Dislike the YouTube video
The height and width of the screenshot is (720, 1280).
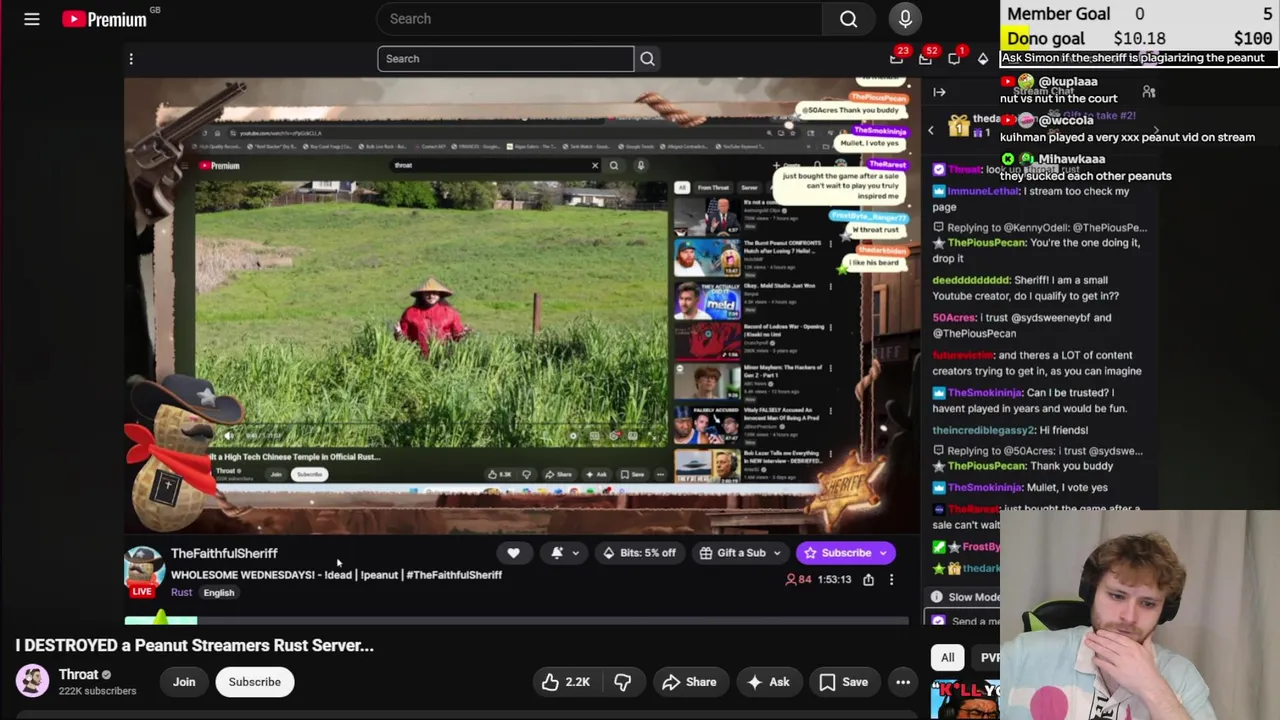click(623, 682)
